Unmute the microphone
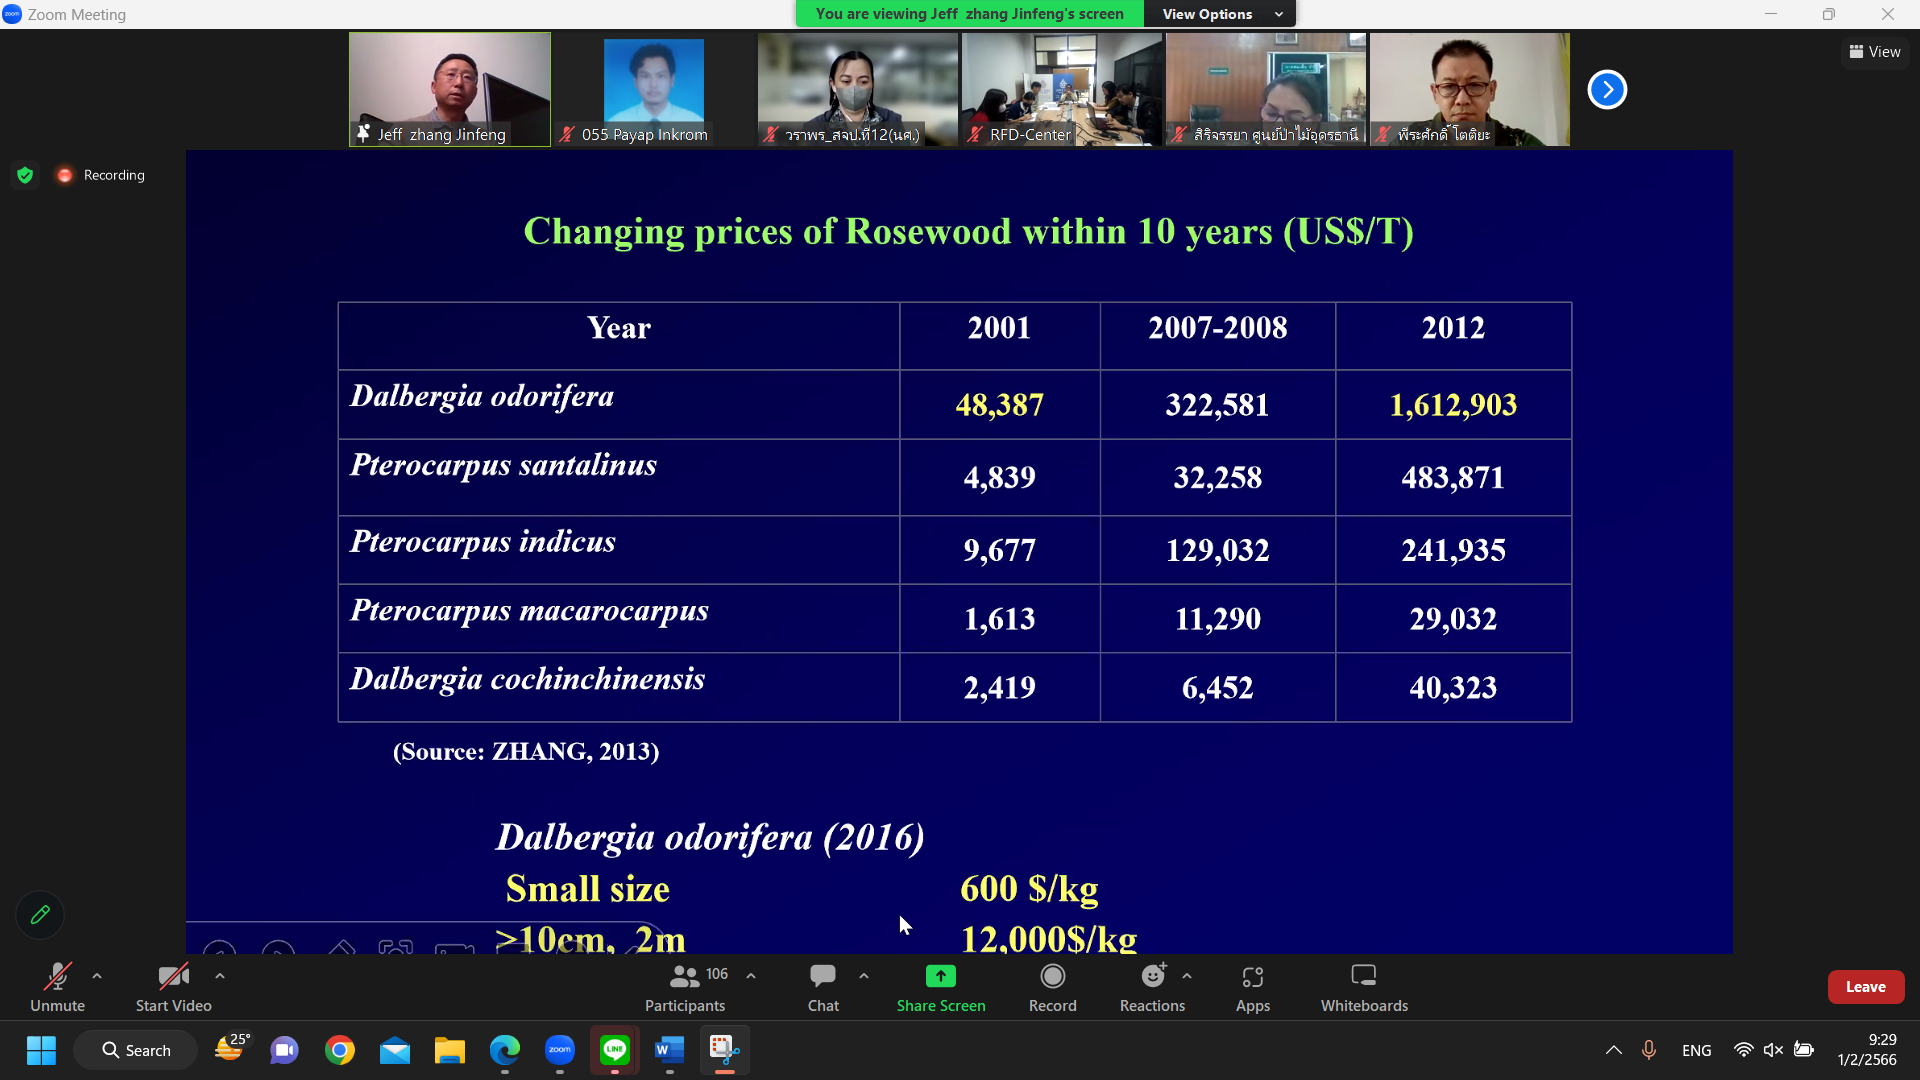This screenshot has width=1920, height=1080. pyautogui.click(x=57, y=976)
